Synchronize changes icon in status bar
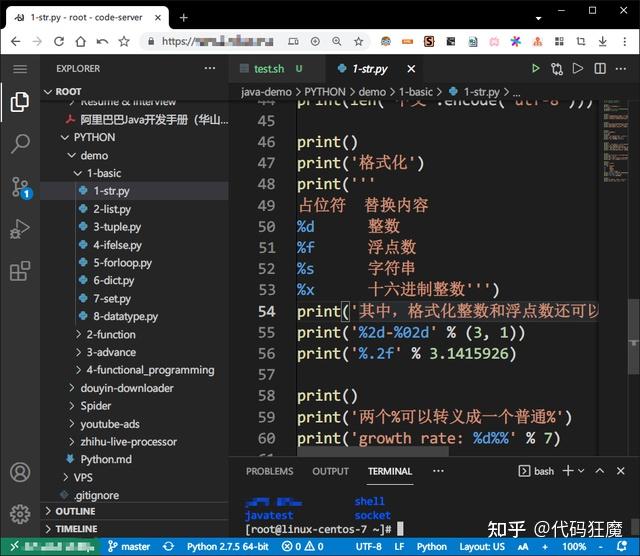Screen dimensions: 640x556 tap(168, 547)
